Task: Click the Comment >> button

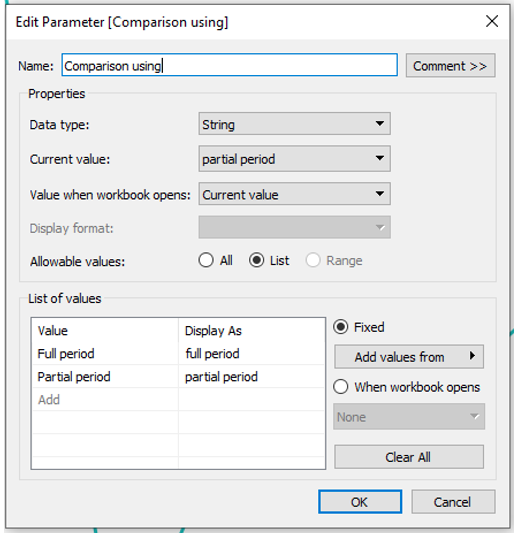Action: pyautogui.click(x=450, y=66)
